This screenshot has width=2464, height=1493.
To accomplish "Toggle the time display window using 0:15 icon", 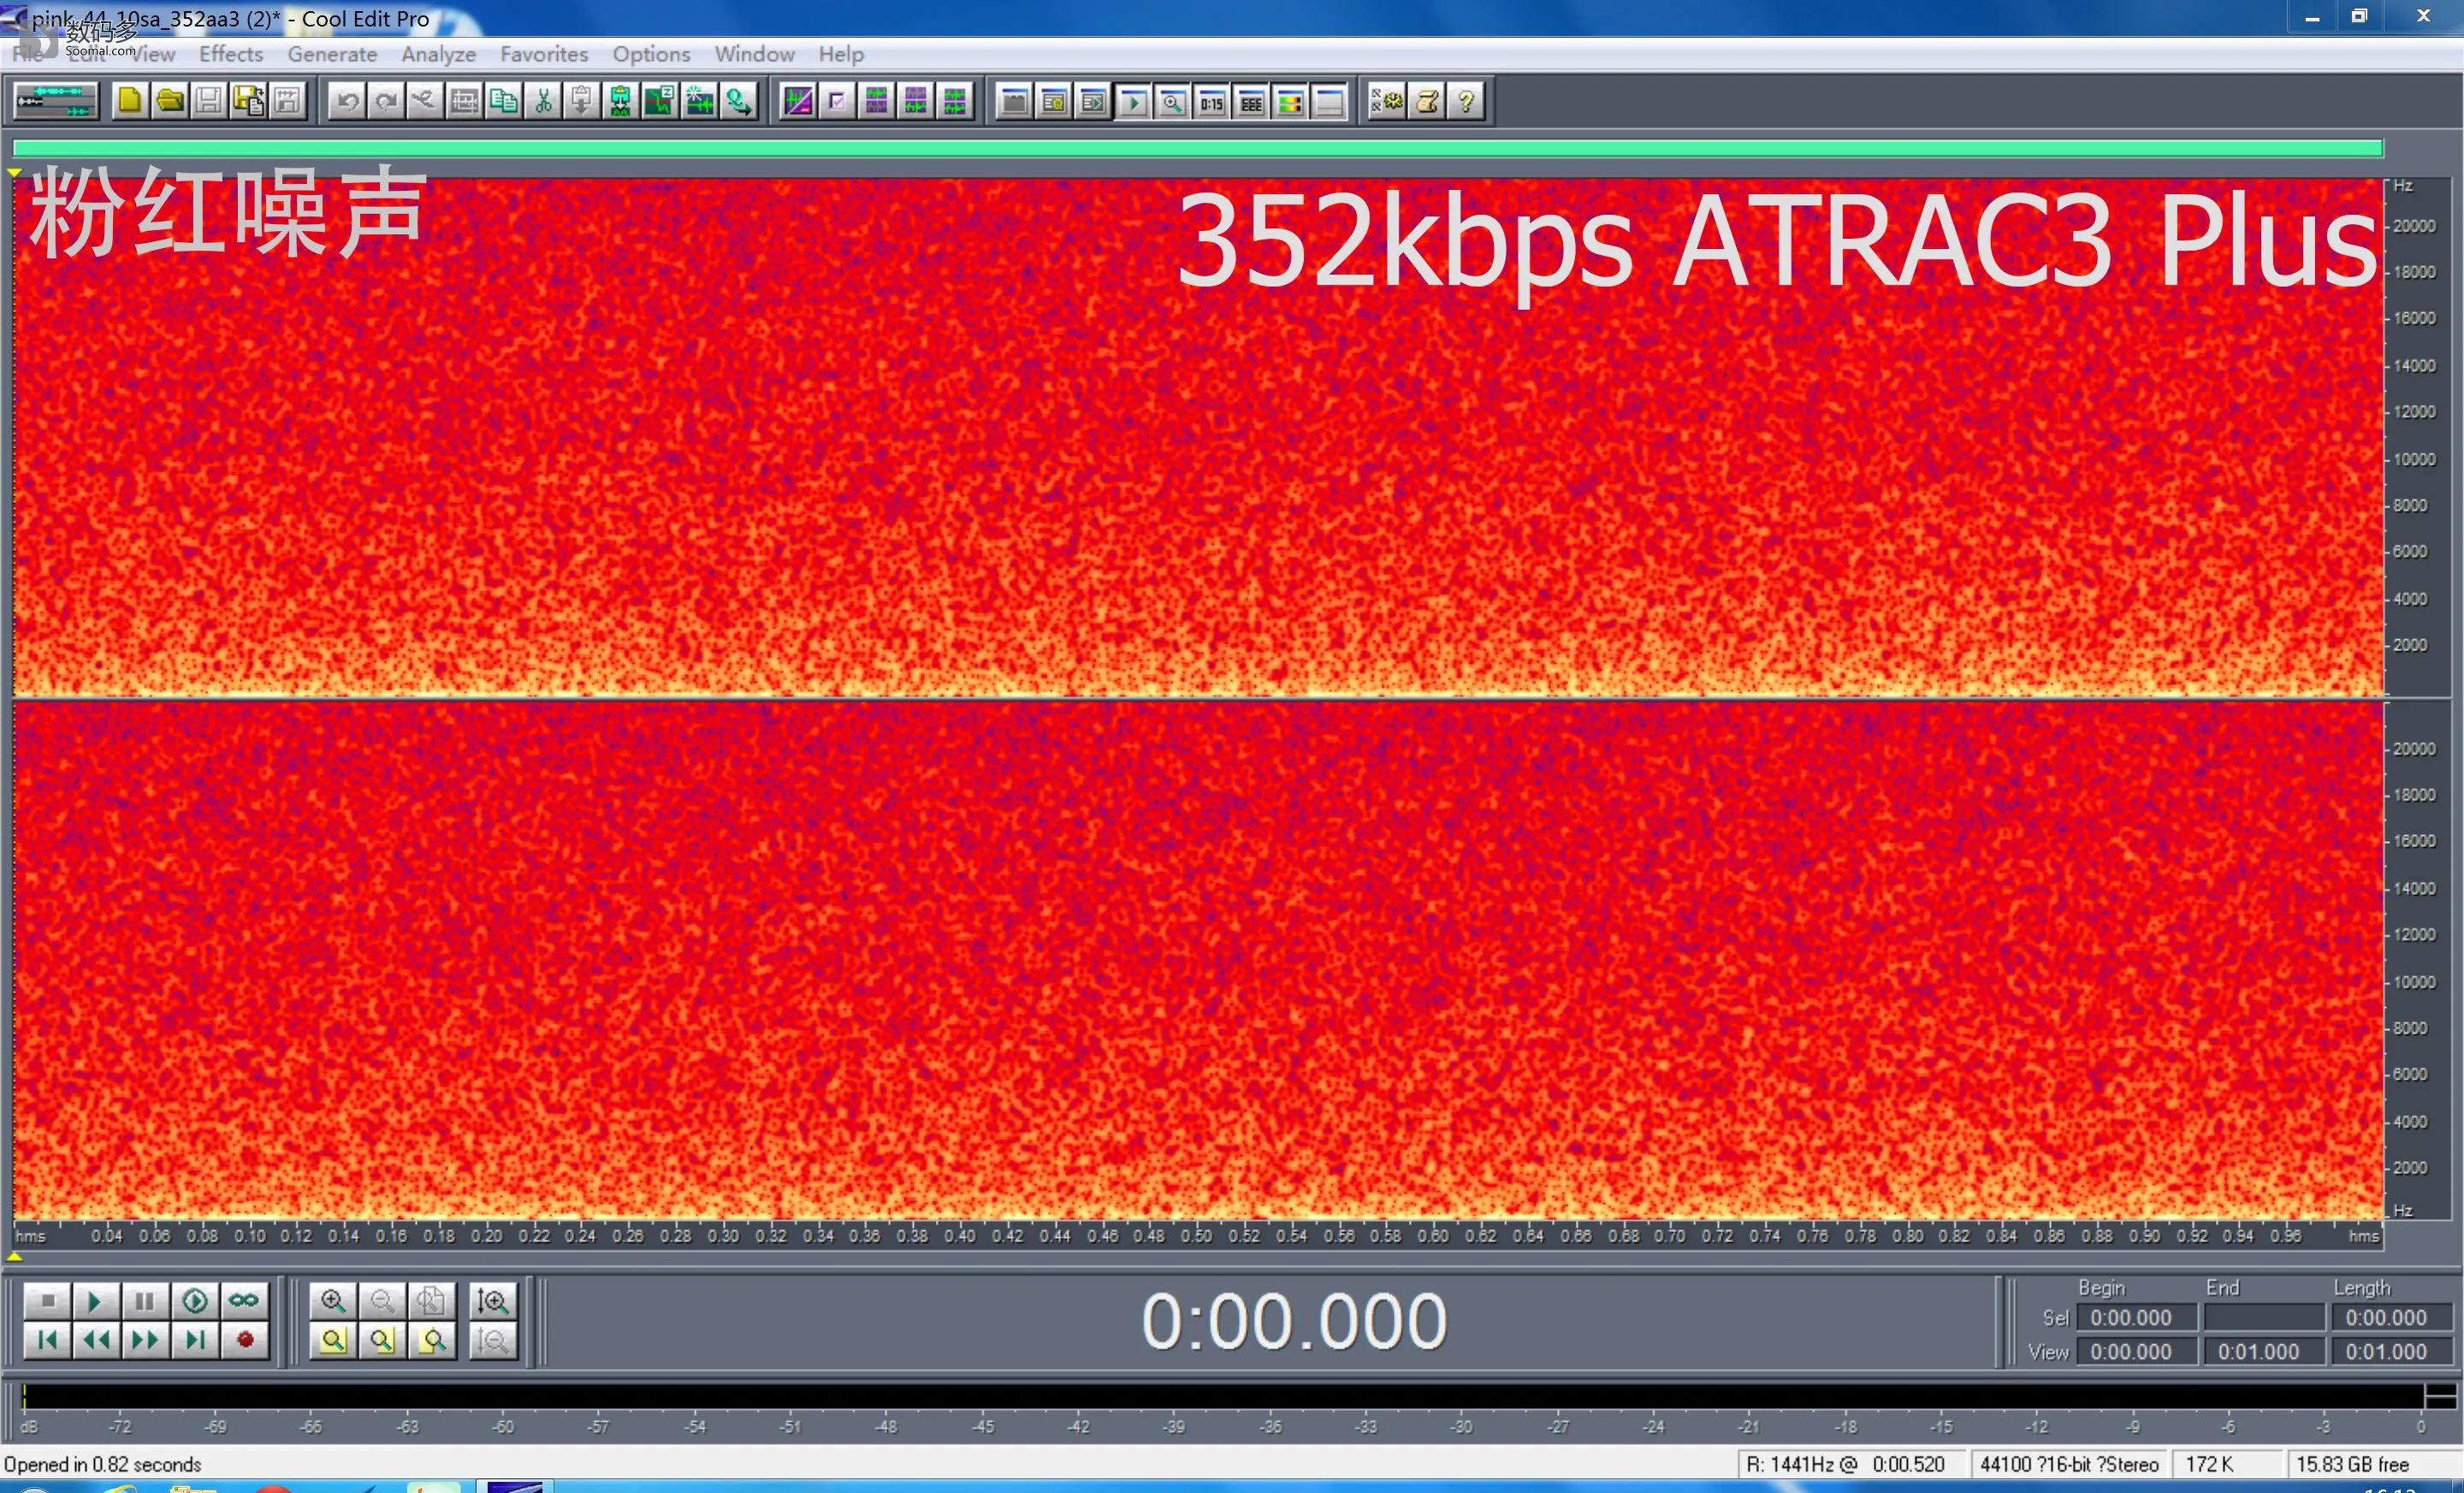I will click(x=1212, y=101).
